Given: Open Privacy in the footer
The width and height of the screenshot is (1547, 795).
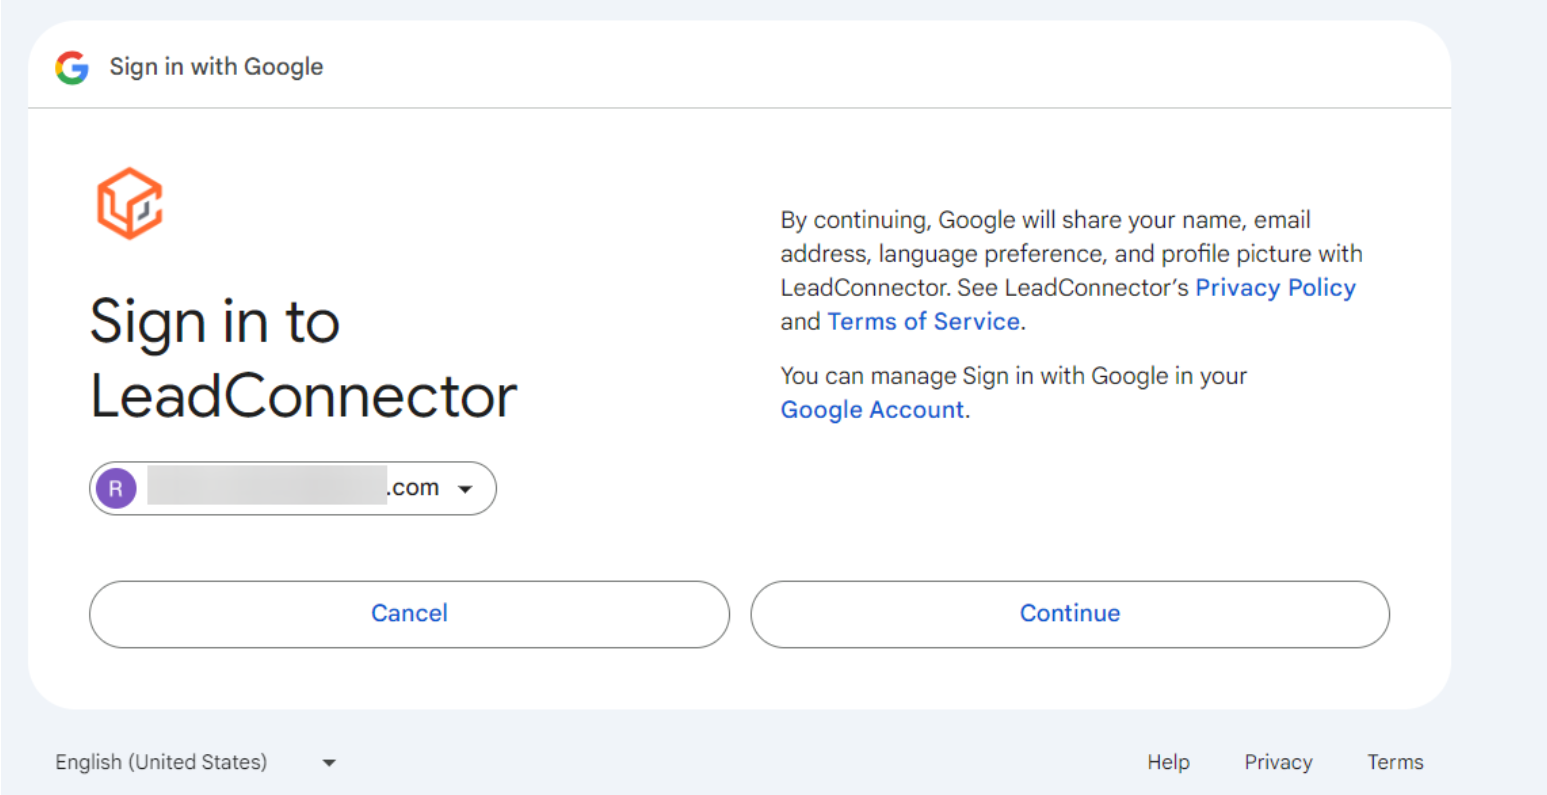Looking at the screenshot, I should pos(1278,762).
